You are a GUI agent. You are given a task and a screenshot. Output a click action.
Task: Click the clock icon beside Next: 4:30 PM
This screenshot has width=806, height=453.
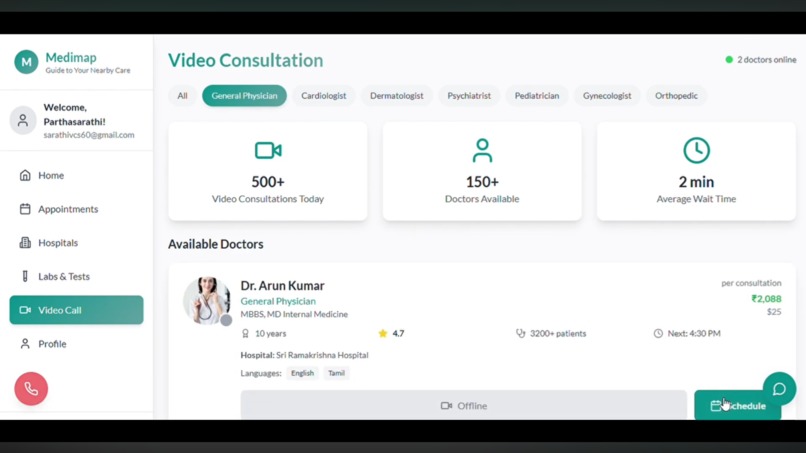(658, 333)
